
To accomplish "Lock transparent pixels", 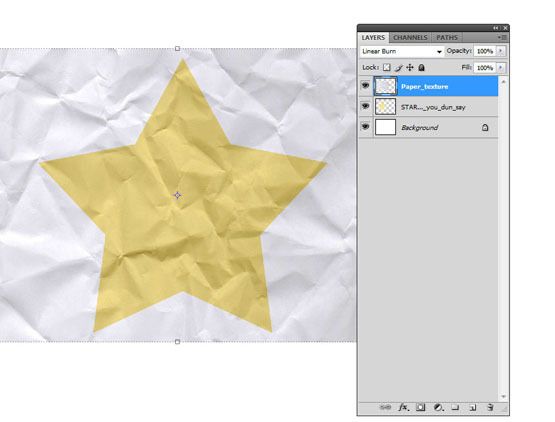I will click(387, 67).
